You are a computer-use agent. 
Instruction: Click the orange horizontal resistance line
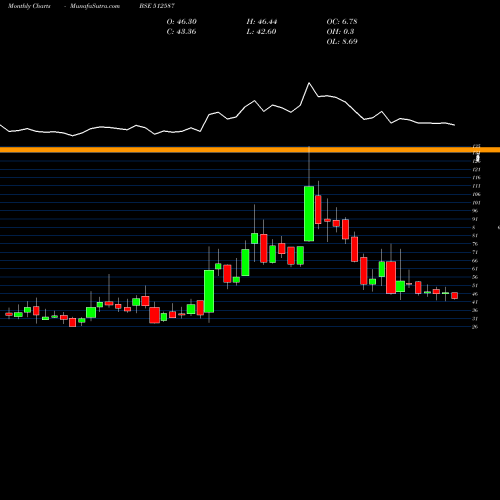[x=250, y=150]
